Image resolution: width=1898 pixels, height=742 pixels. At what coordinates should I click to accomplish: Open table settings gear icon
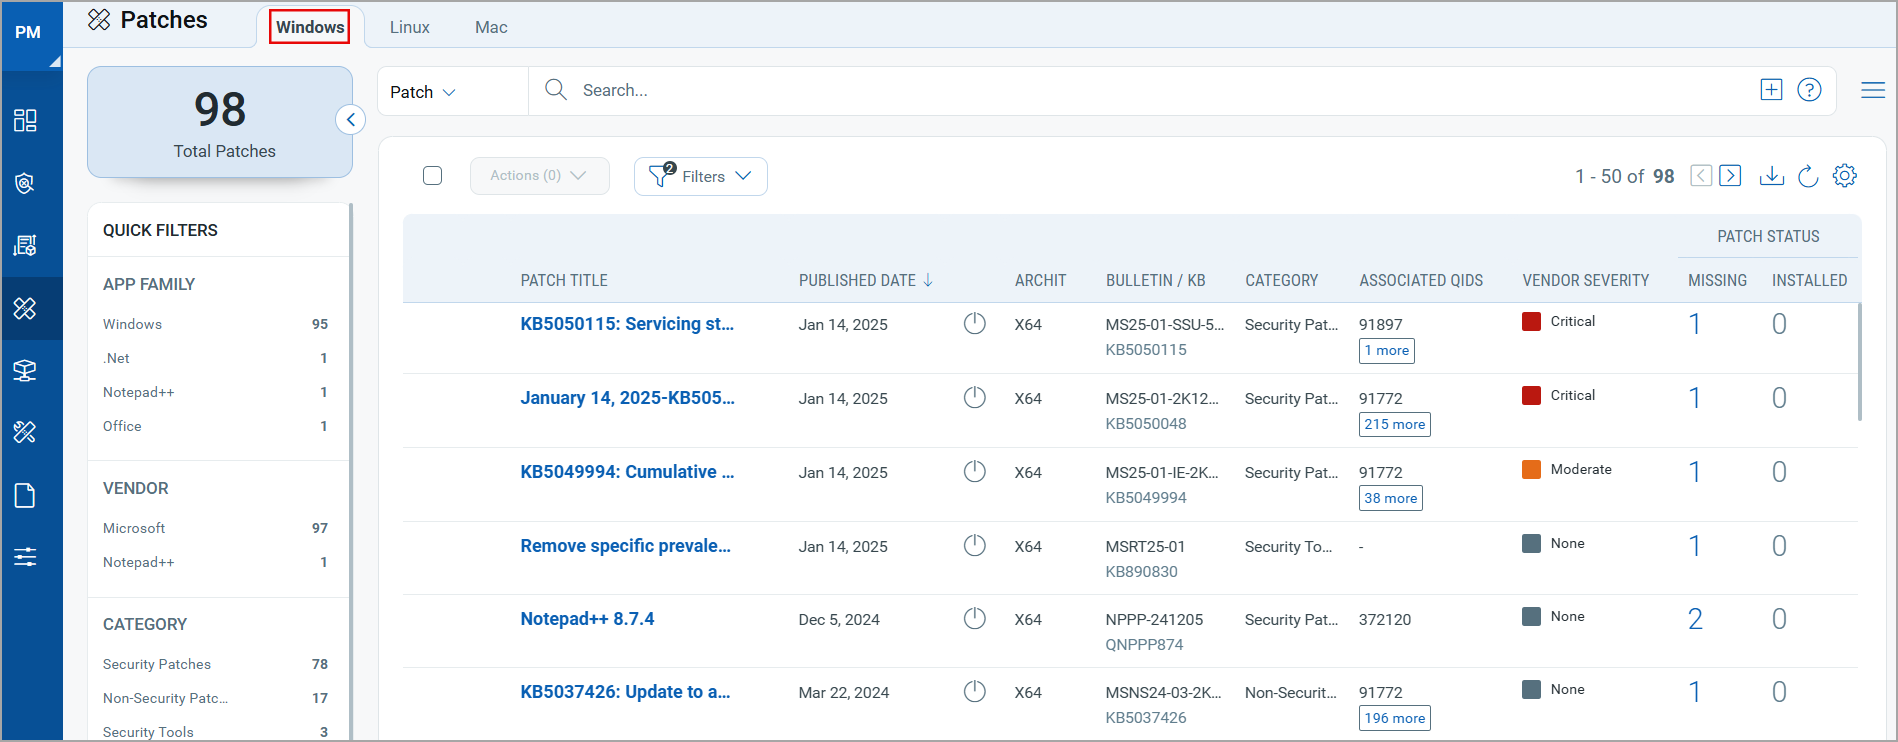(1845, 176)
